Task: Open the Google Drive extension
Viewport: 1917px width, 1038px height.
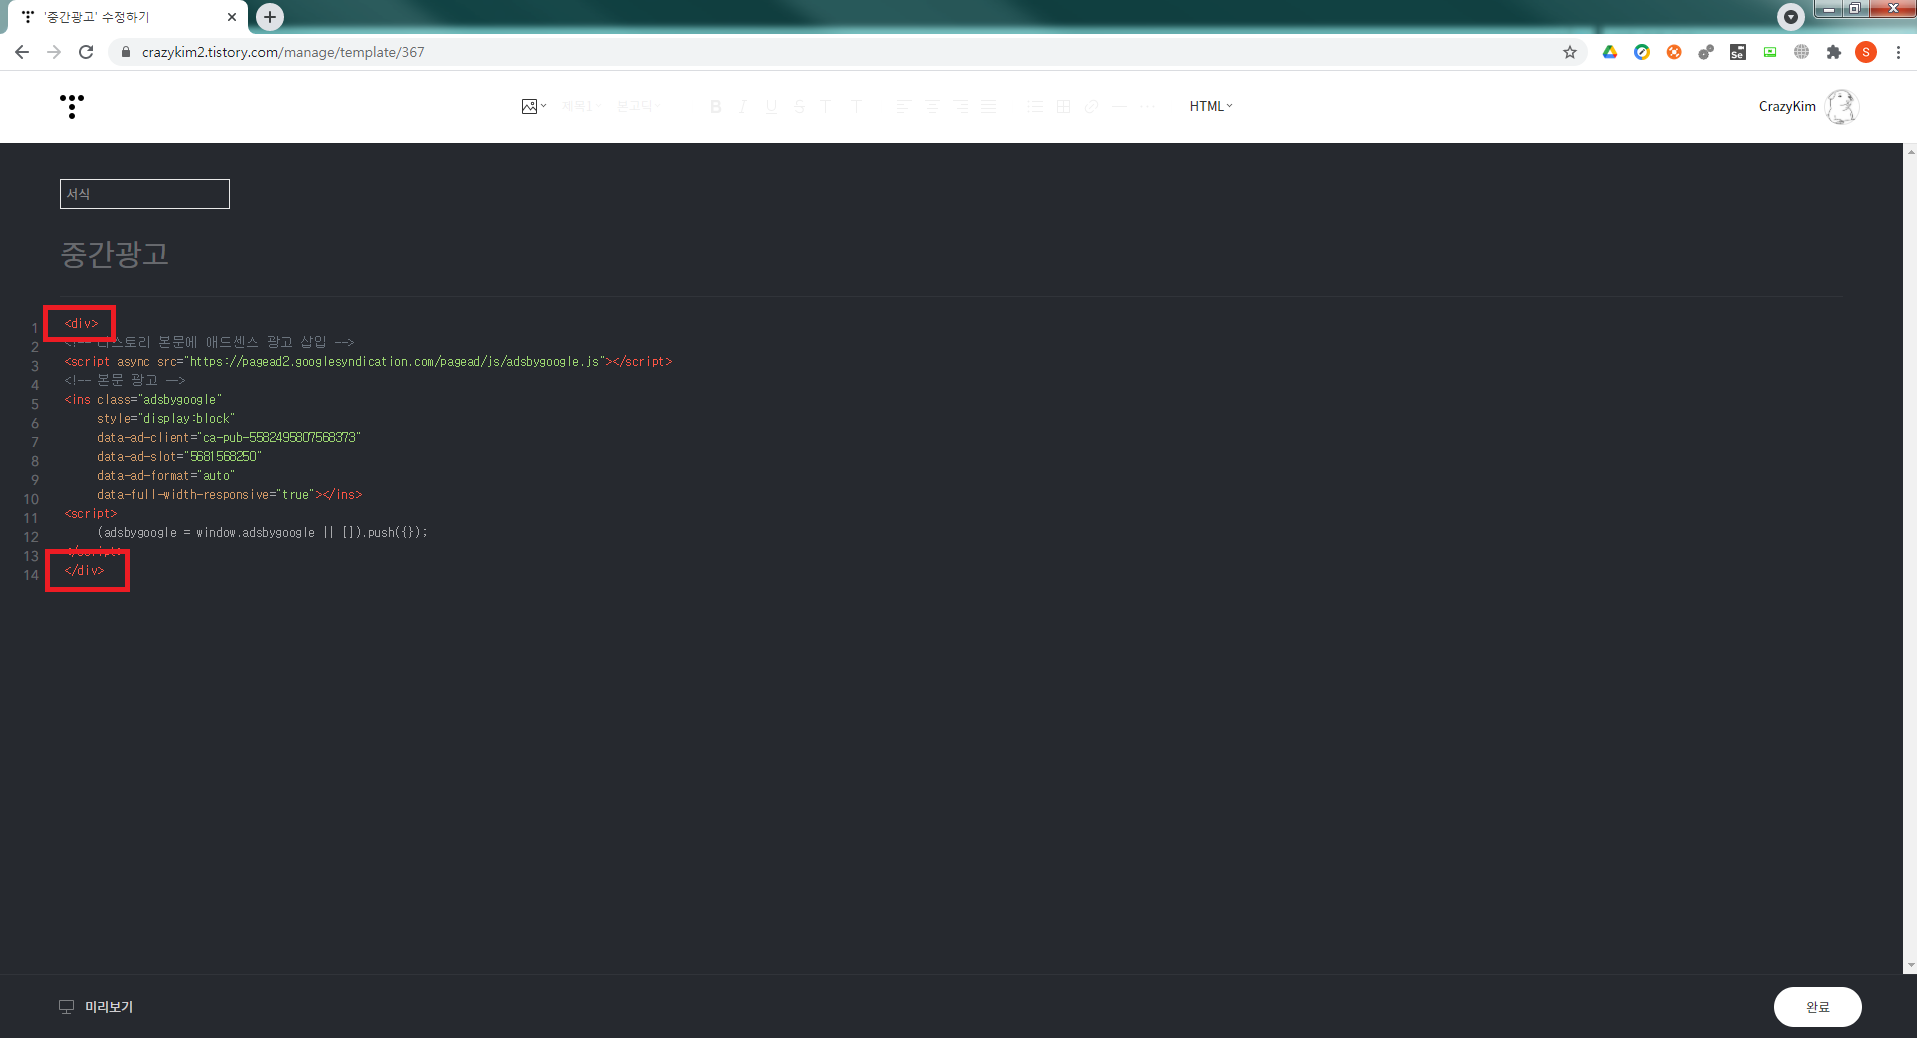Action: coord(1610,52)
